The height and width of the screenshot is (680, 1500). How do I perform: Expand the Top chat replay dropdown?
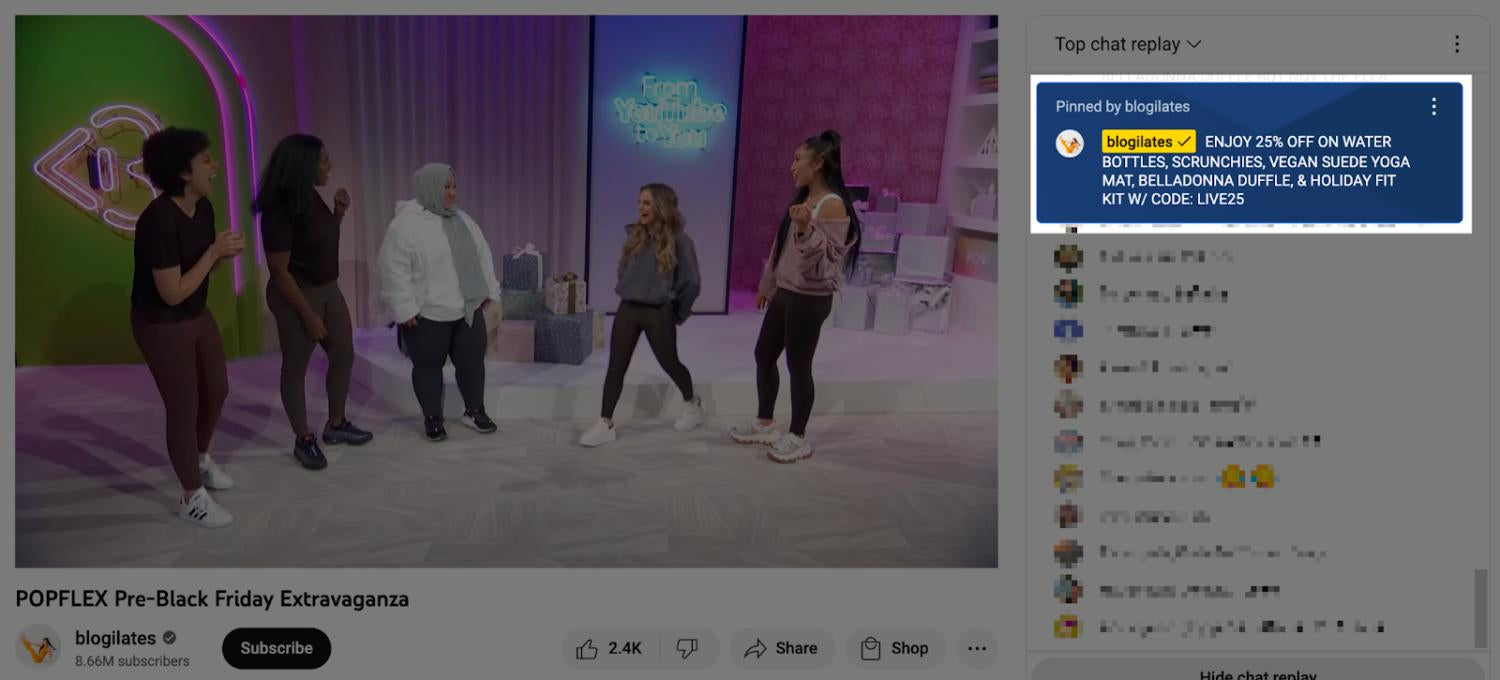[x=1128, y=44]
